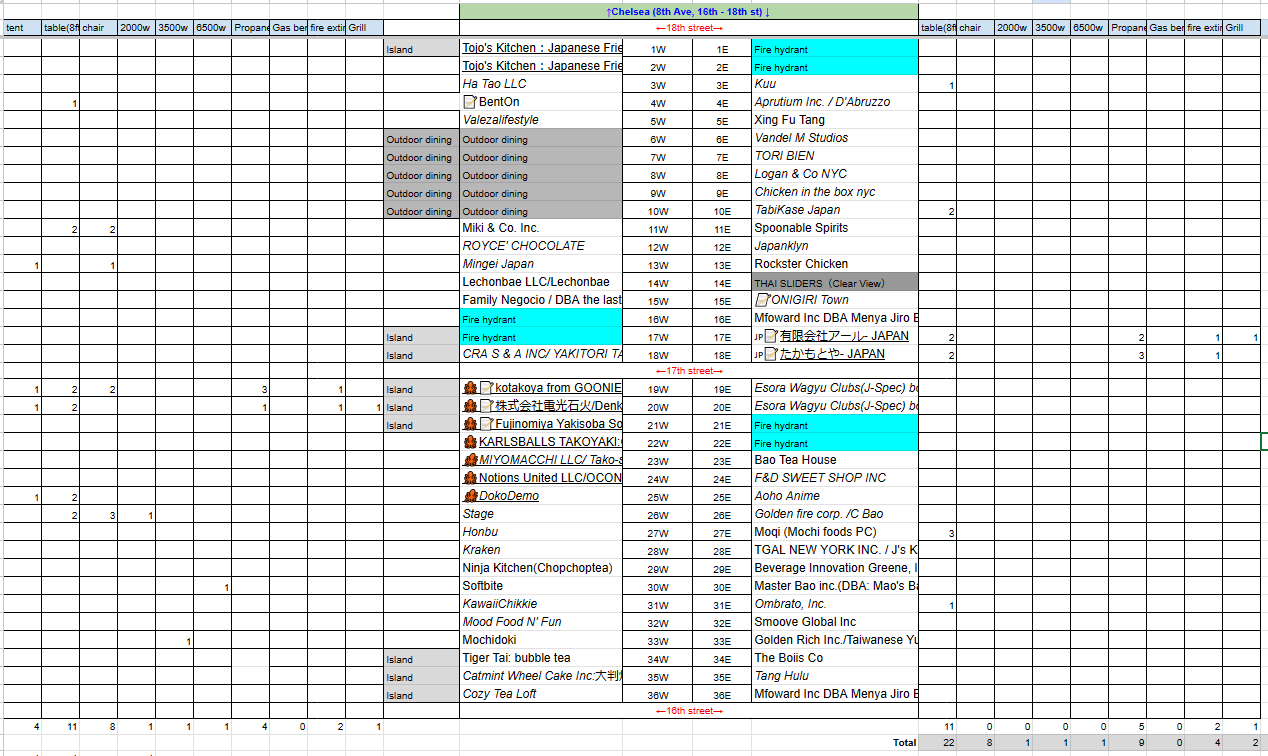This screenshot has width=1268, height=756.
Task: Select the TabiKase Japan cell
Action: 835,210
